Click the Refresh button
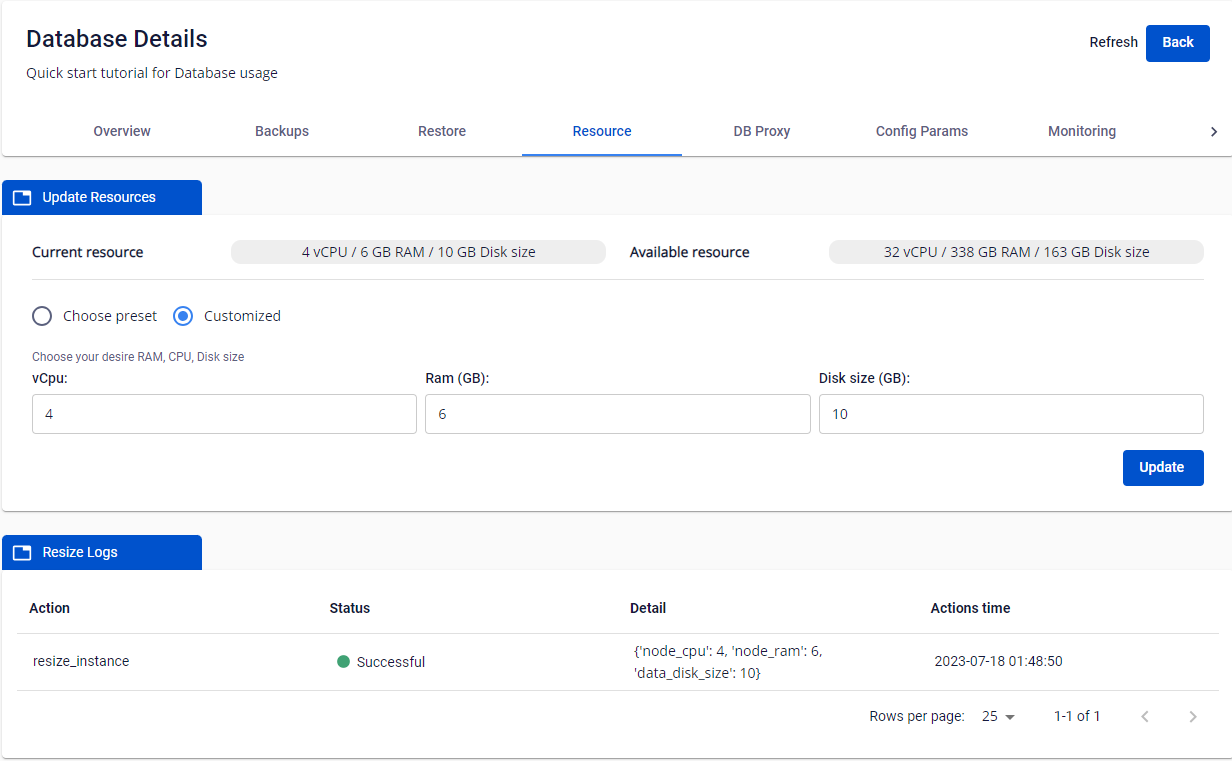The image size is (1232, 761). 1114,42
